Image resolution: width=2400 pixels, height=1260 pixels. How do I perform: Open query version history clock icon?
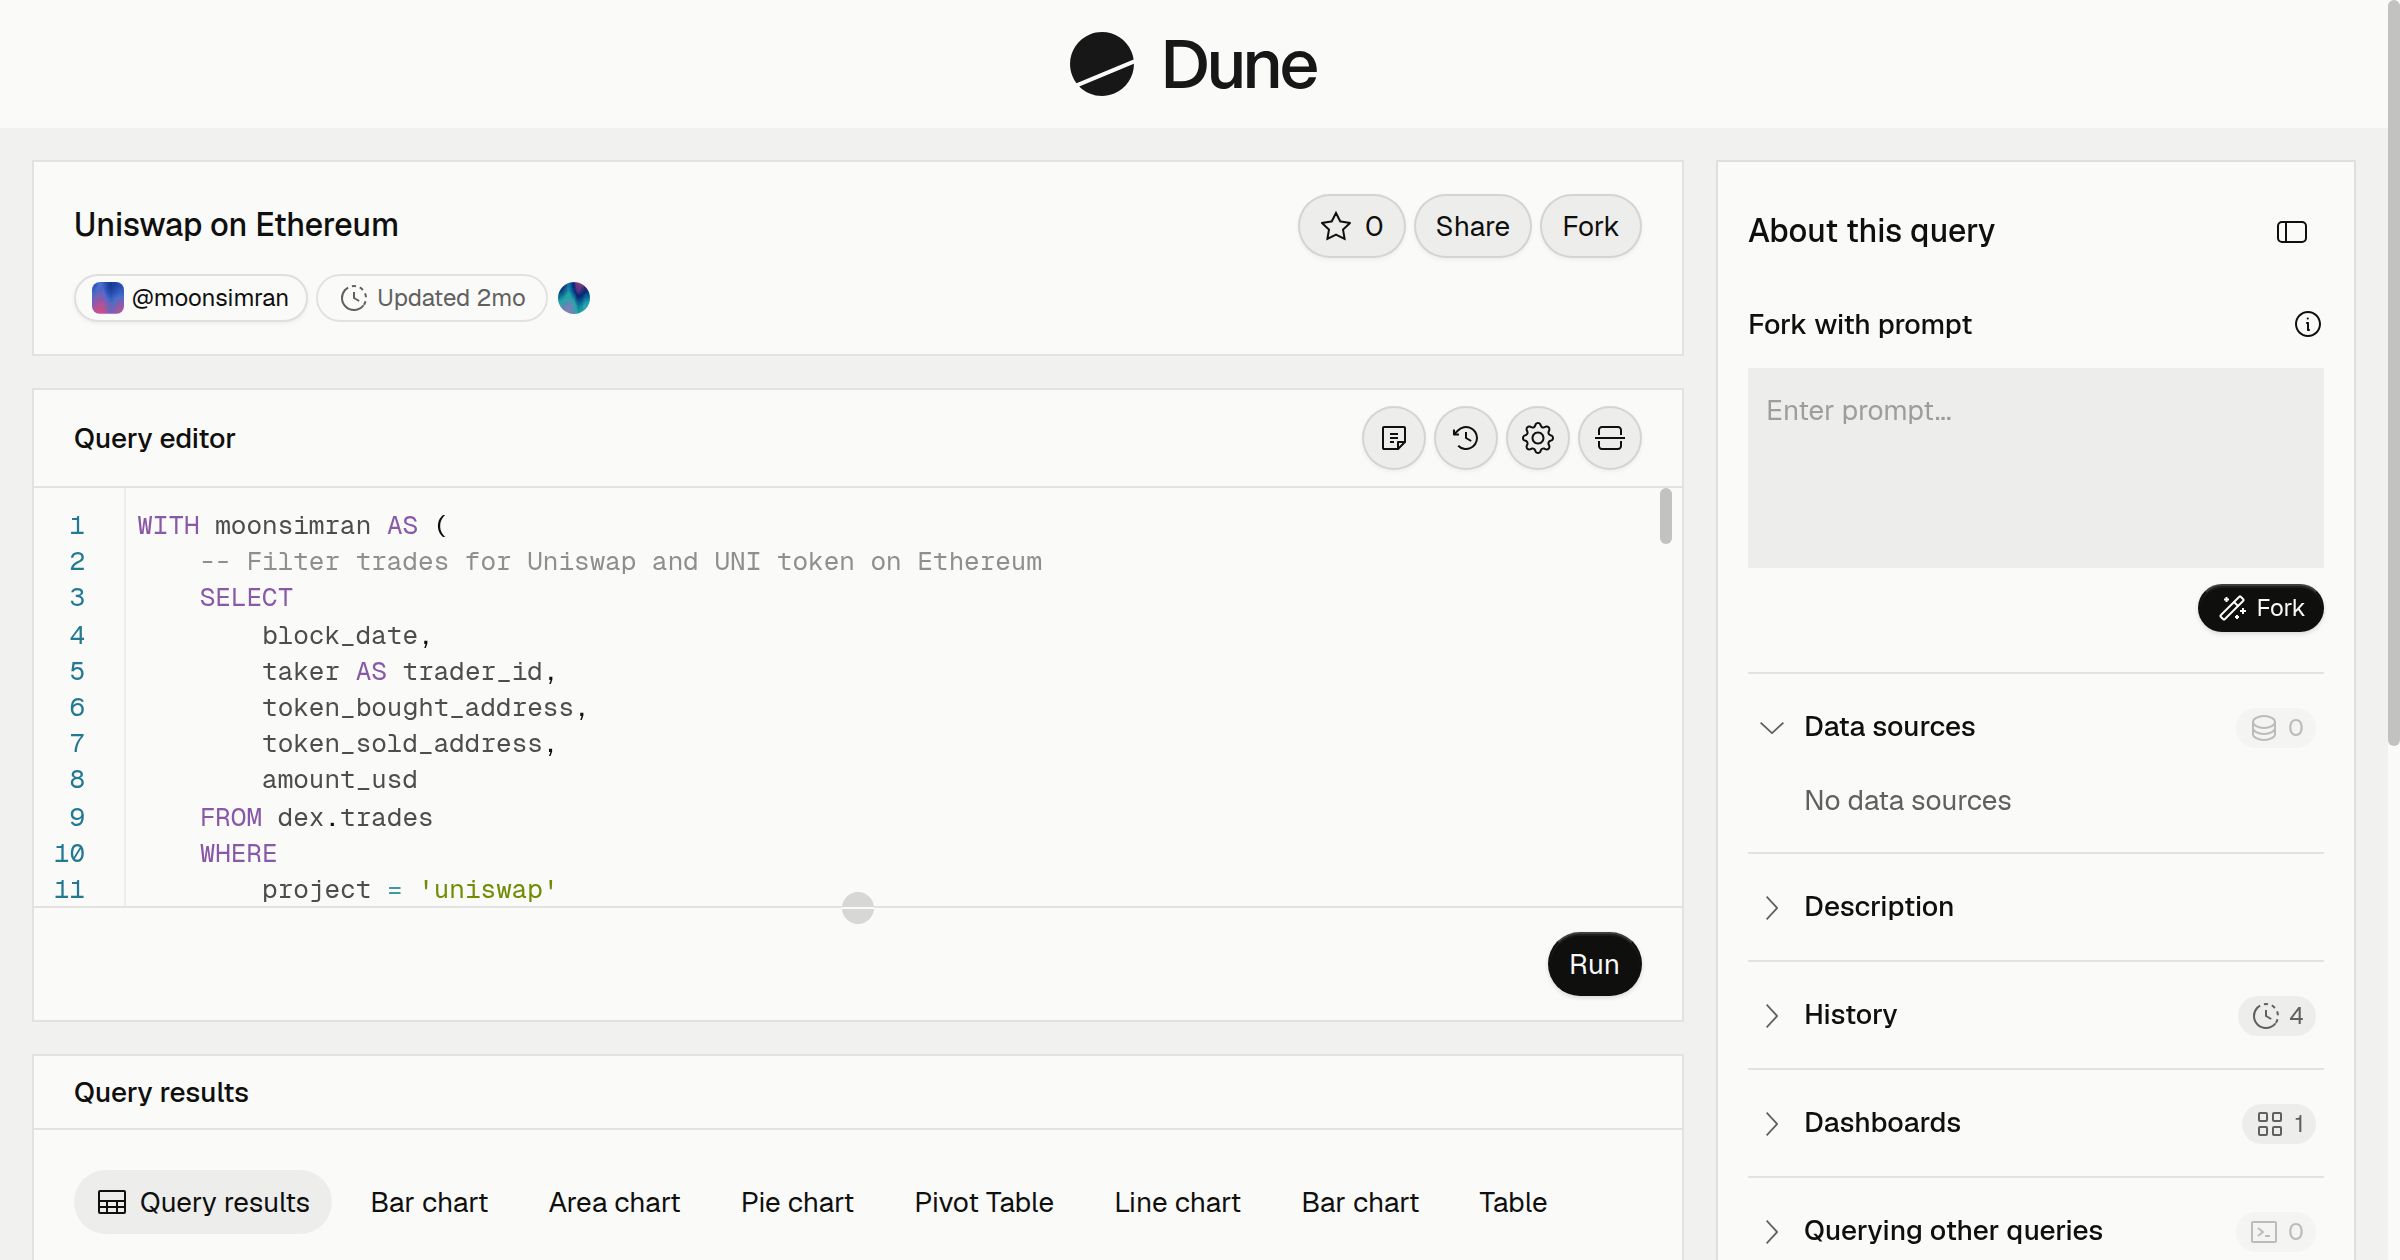pos(1466,438)
